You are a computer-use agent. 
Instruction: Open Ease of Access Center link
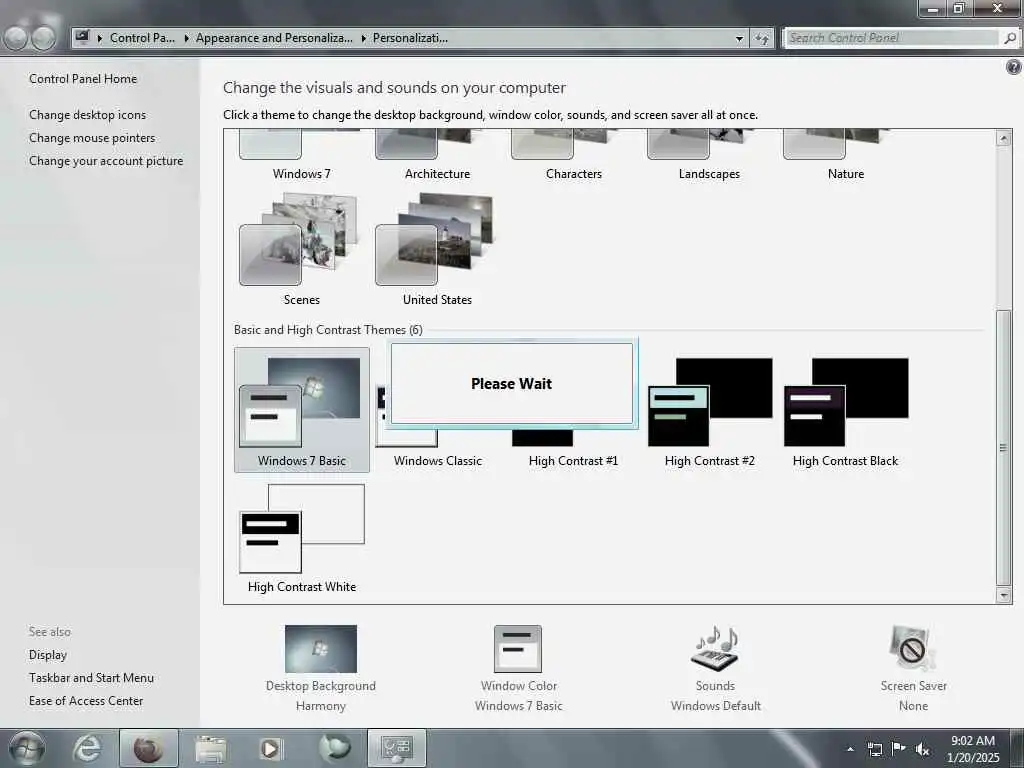point(86,701)
